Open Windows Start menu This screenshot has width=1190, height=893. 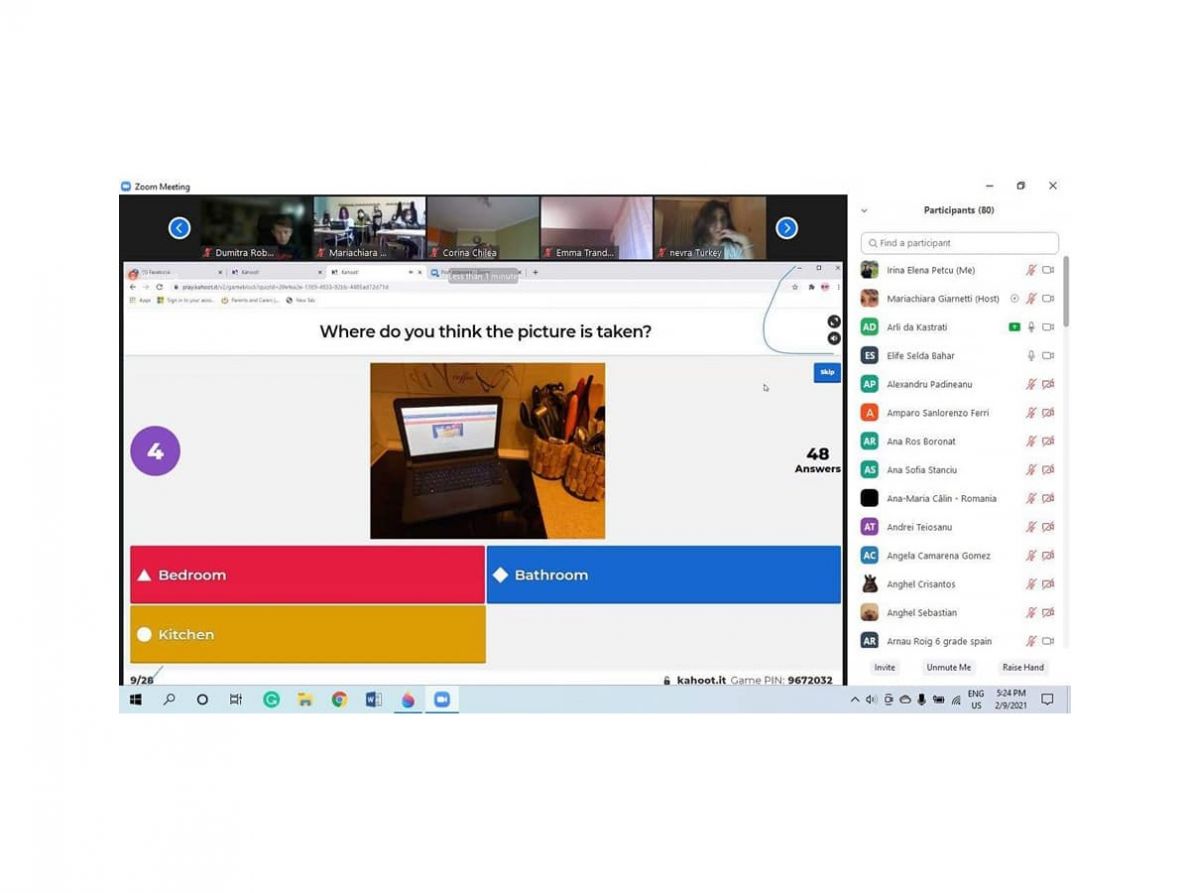pyautogui.click(x=136, y=700)
